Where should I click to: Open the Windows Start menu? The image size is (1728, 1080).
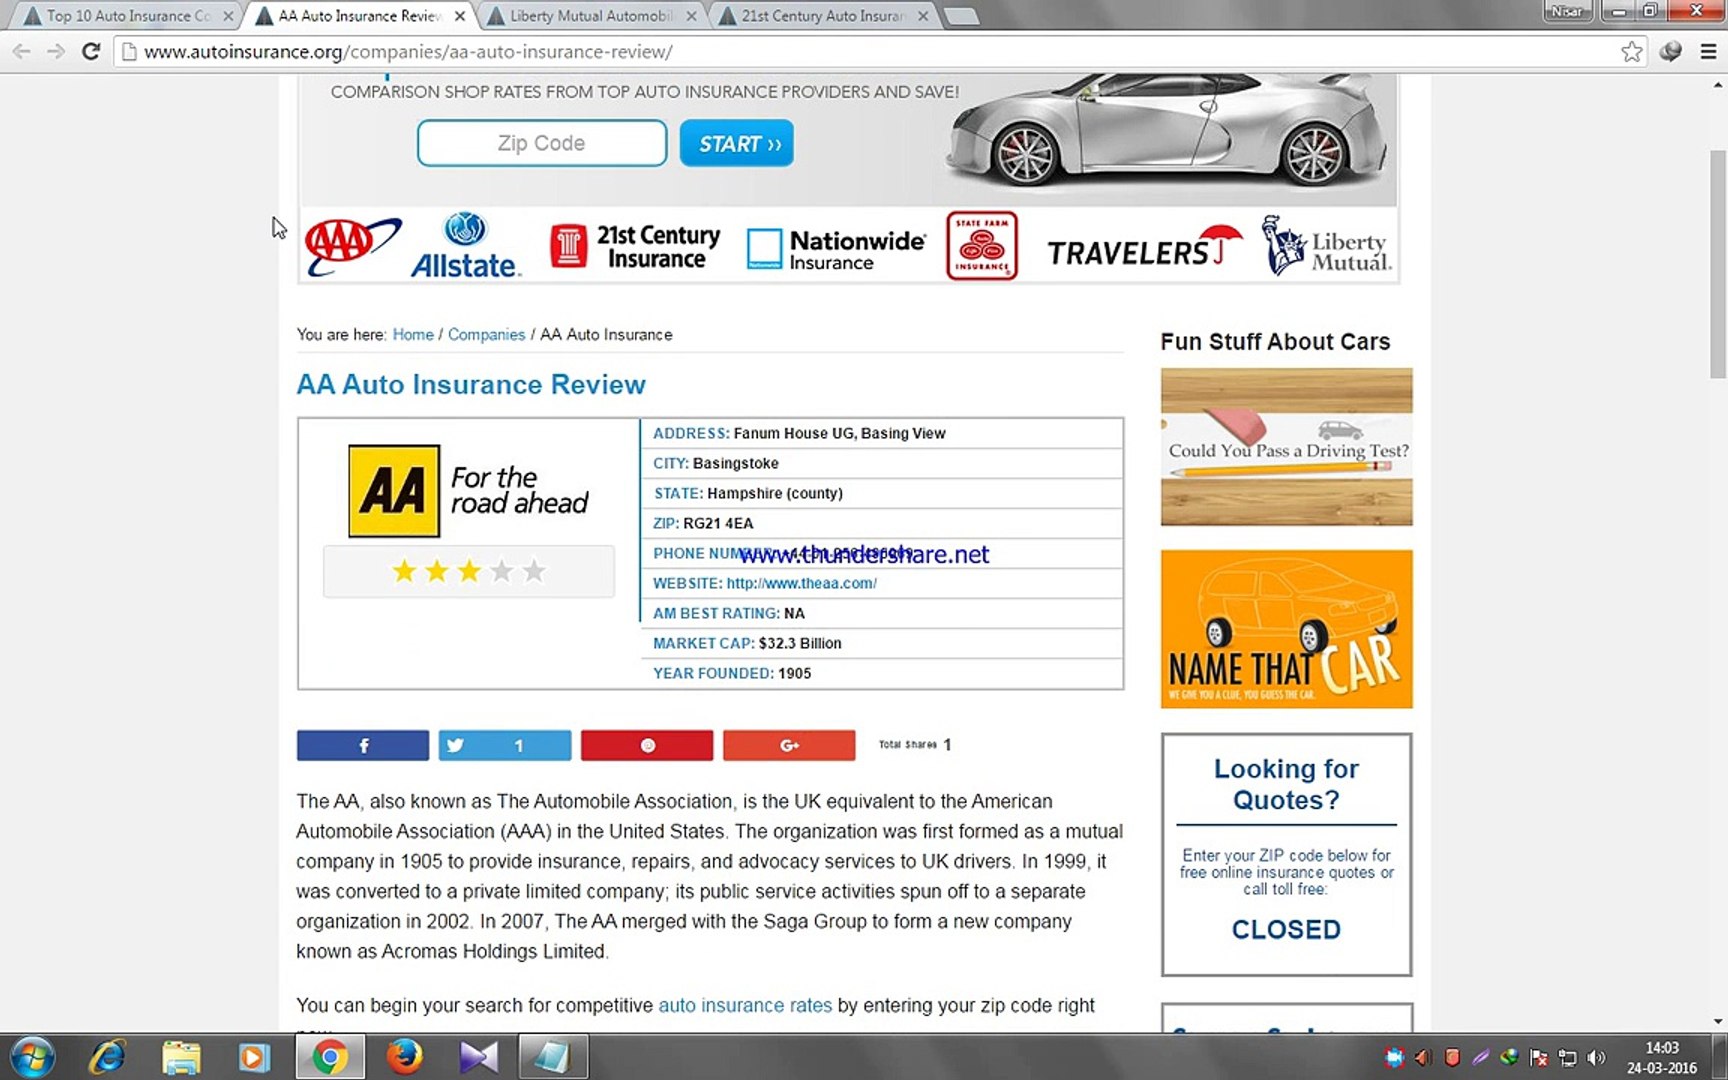coord(32,1057)
